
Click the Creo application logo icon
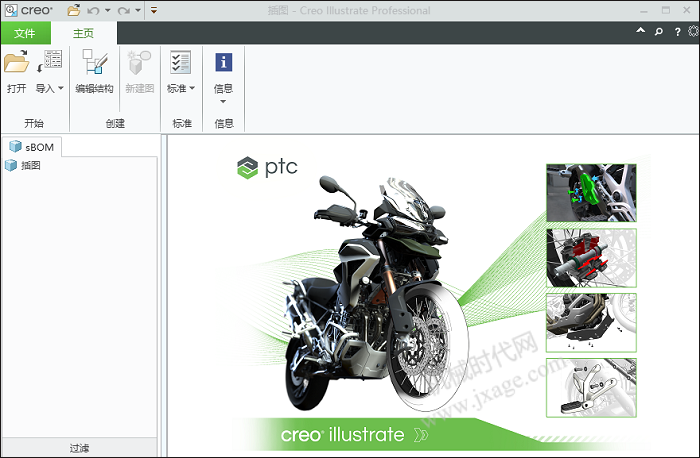[x=11, y=10]
